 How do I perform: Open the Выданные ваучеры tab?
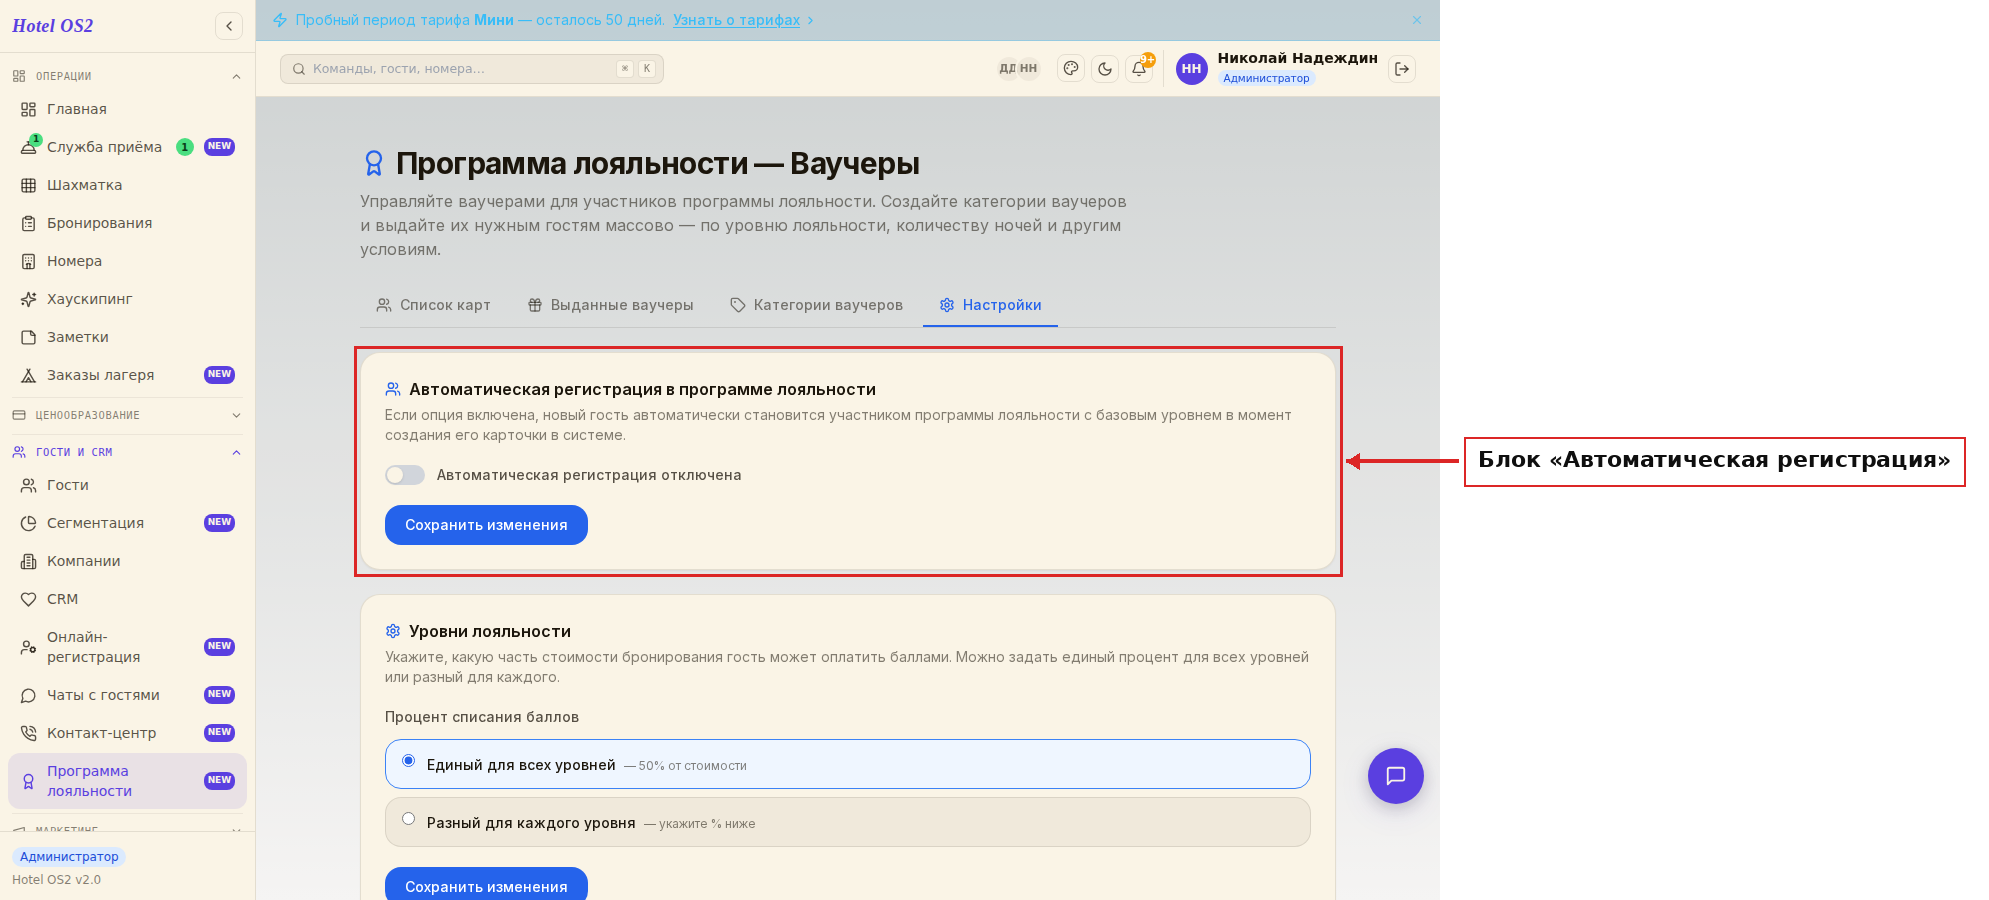click(x=610, y=305)
